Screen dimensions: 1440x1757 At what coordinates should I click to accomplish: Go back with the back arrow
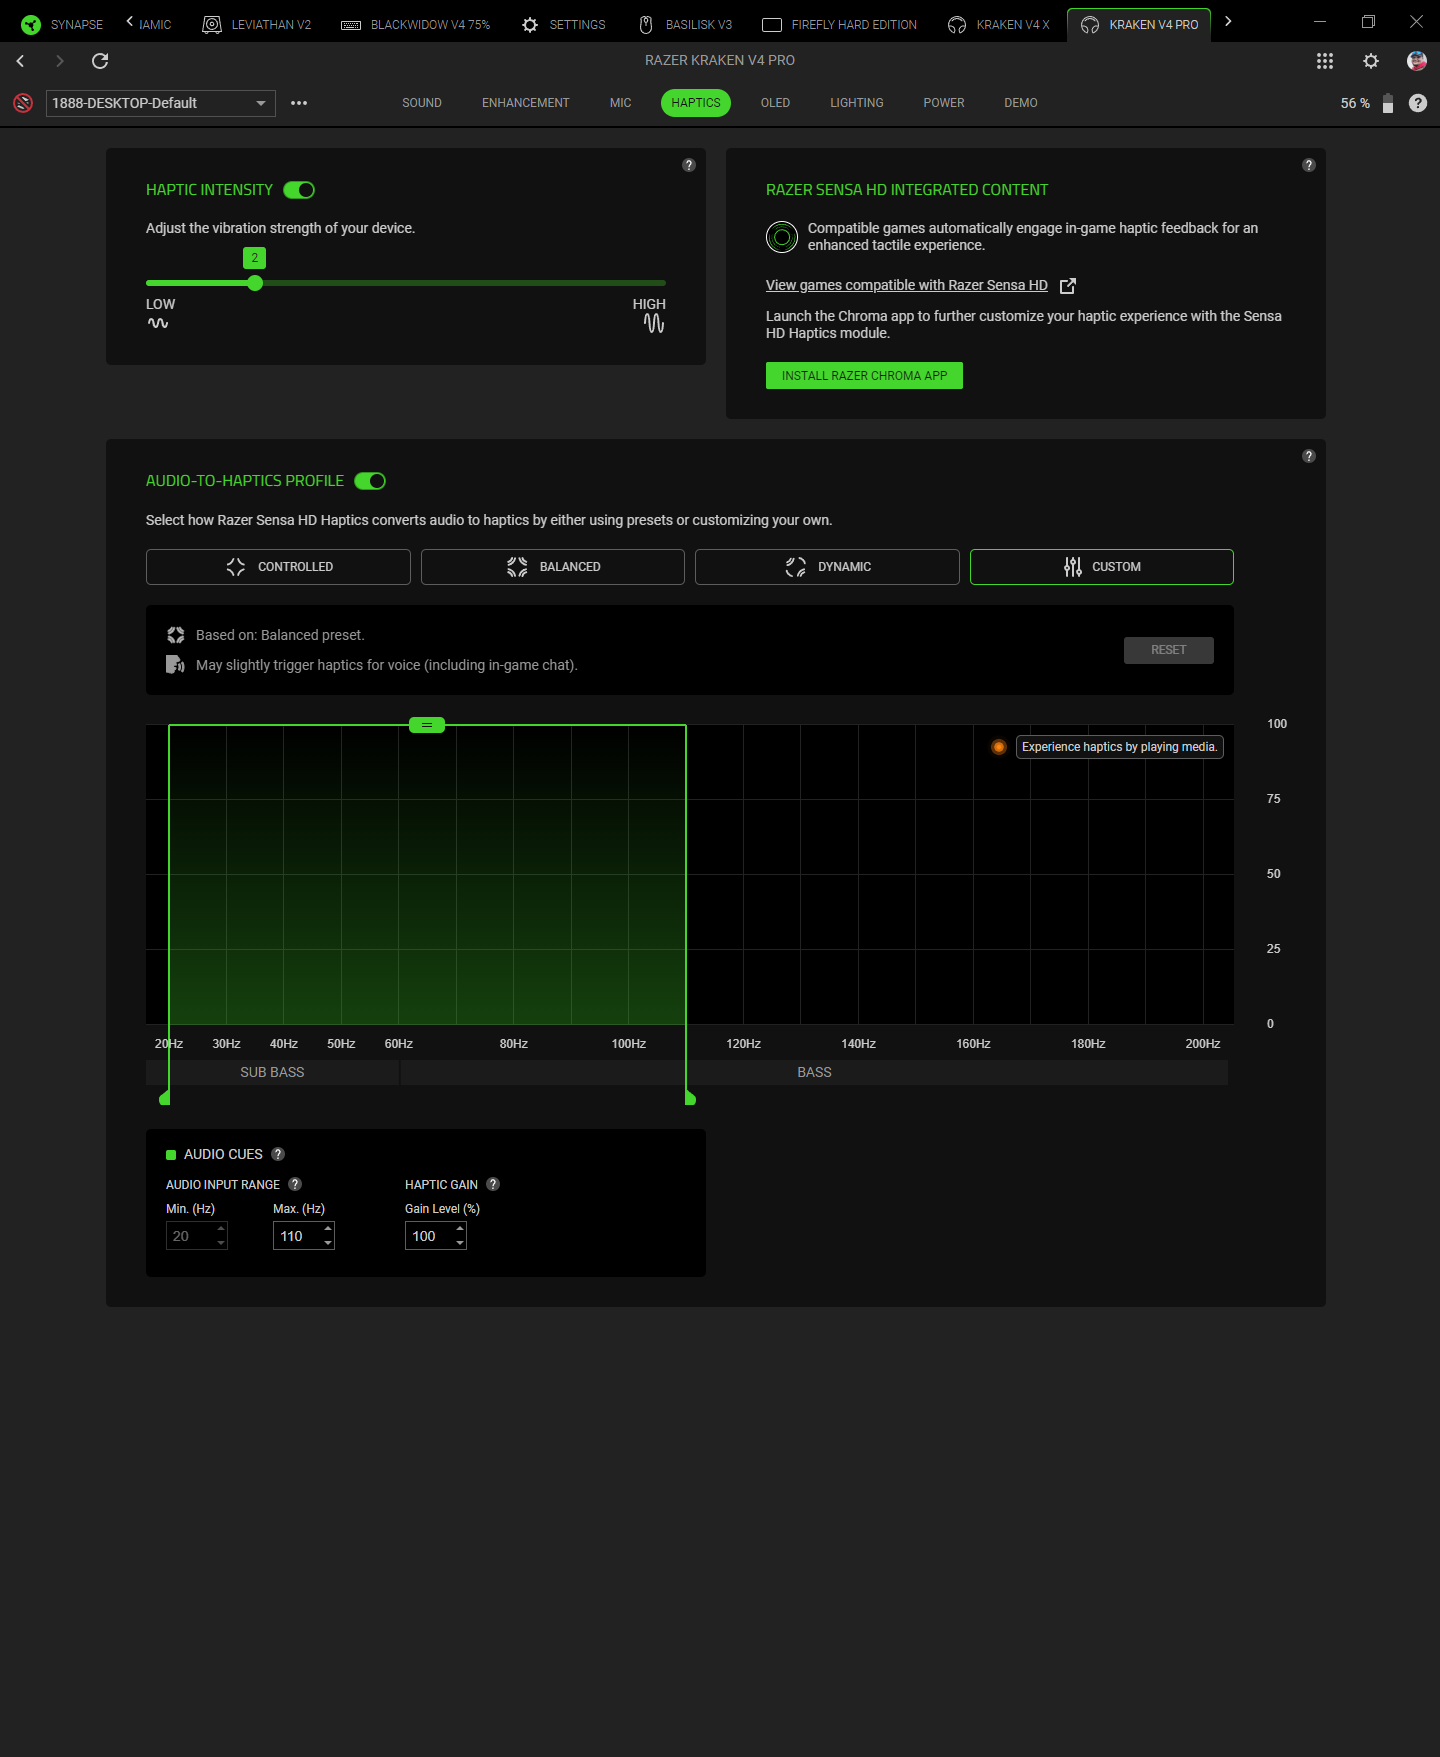(20, 61)
